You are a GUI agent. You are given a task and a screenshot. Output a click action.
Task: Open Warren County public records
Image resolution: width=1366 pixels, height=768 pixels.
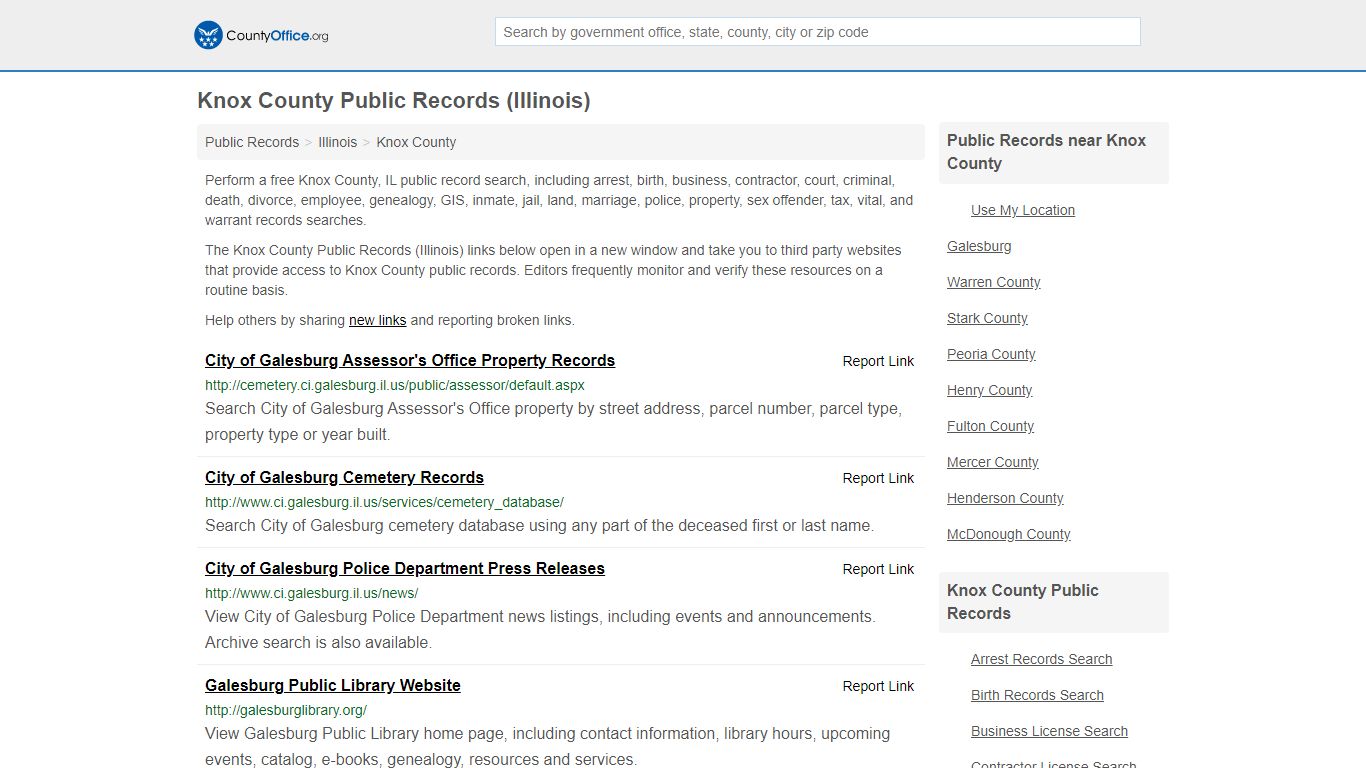(x=994, y=282)
